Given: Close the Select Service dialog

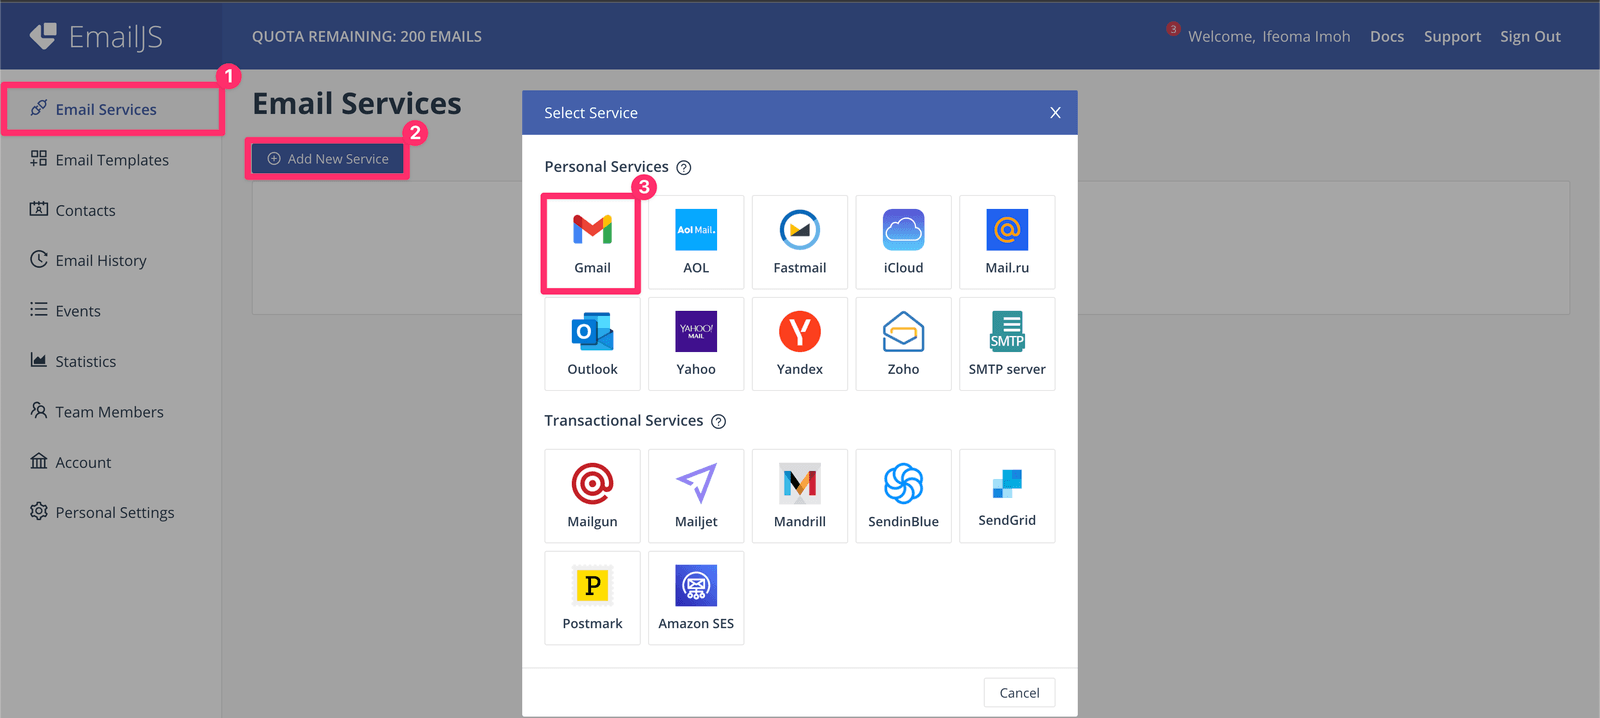Looking at the screenshot, I should tap(1055, 113).
